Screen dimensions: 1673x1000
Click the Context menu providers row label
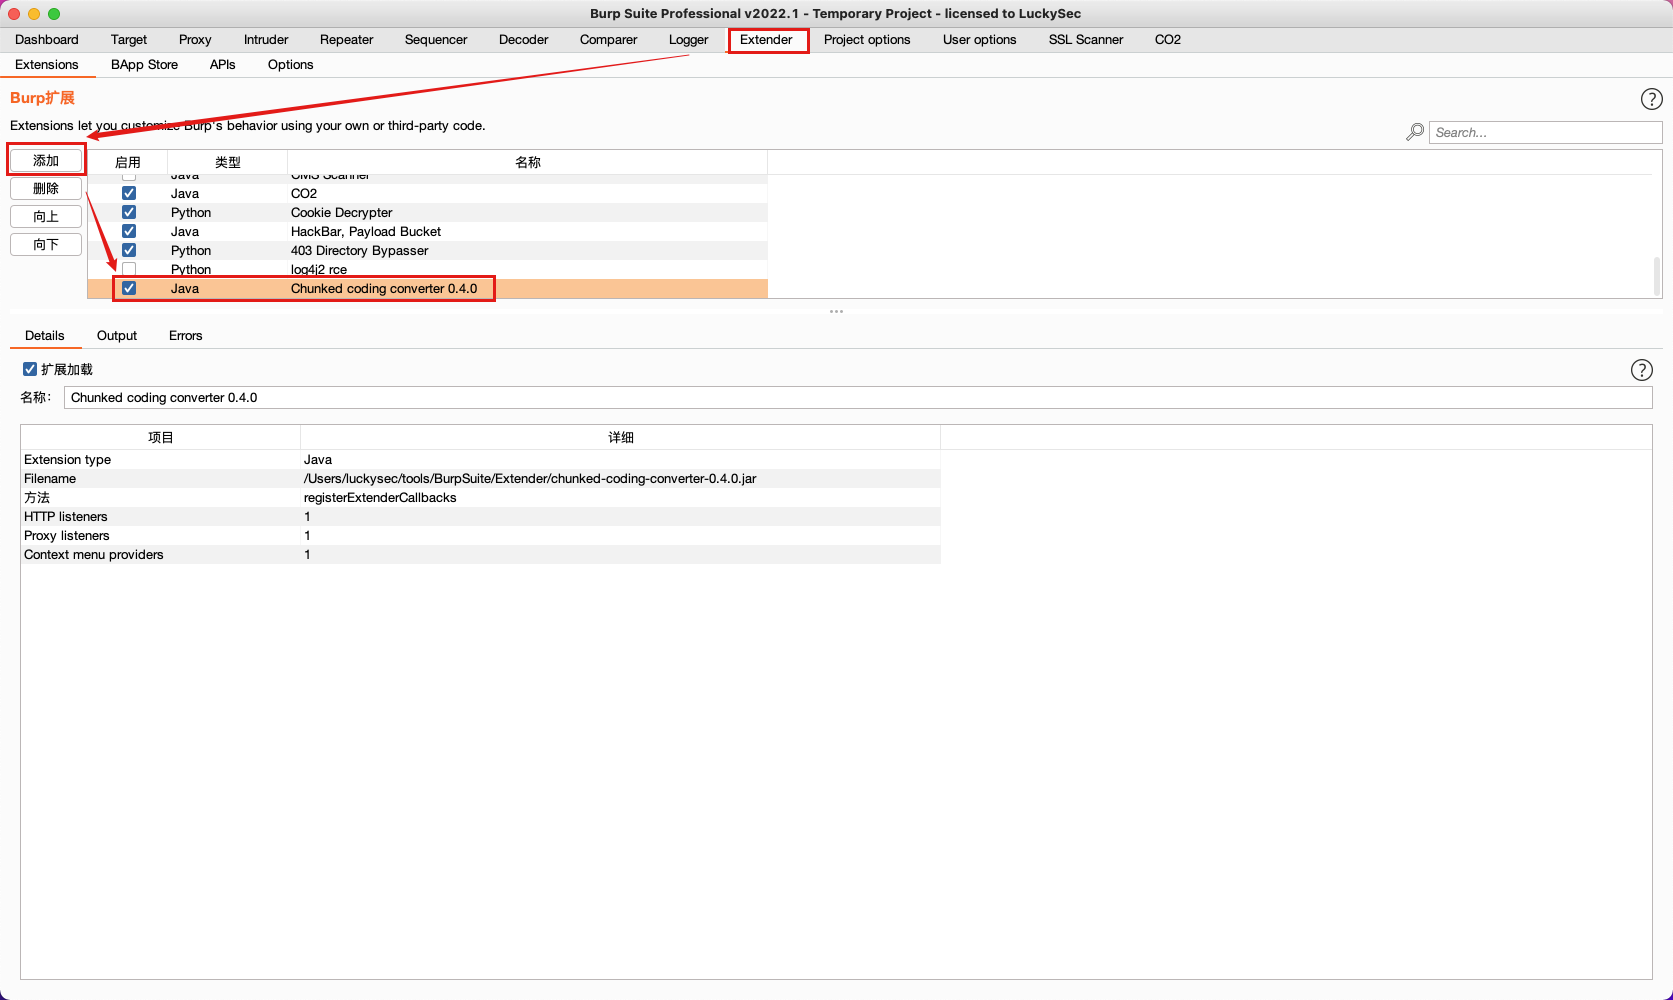(x=94, y=555)
